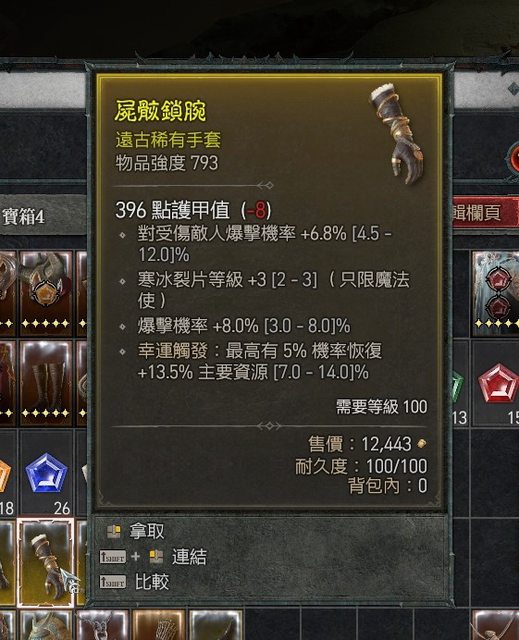Select the armor item in the bottom row
Image resolution: width=519 pixels, height=640 pixels.
[159, 625]
